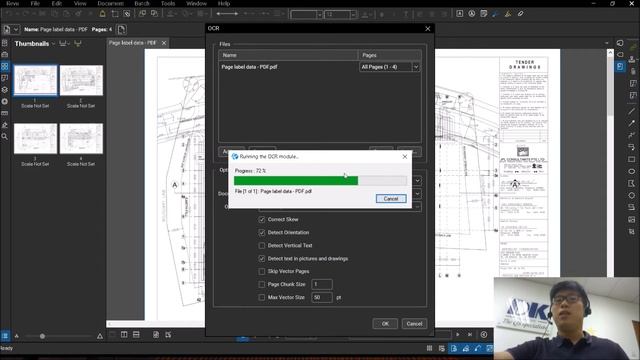Screen dimensions: 640x360
Task: Close the Page label data - PDF tab
Action: tap(164, 43)
